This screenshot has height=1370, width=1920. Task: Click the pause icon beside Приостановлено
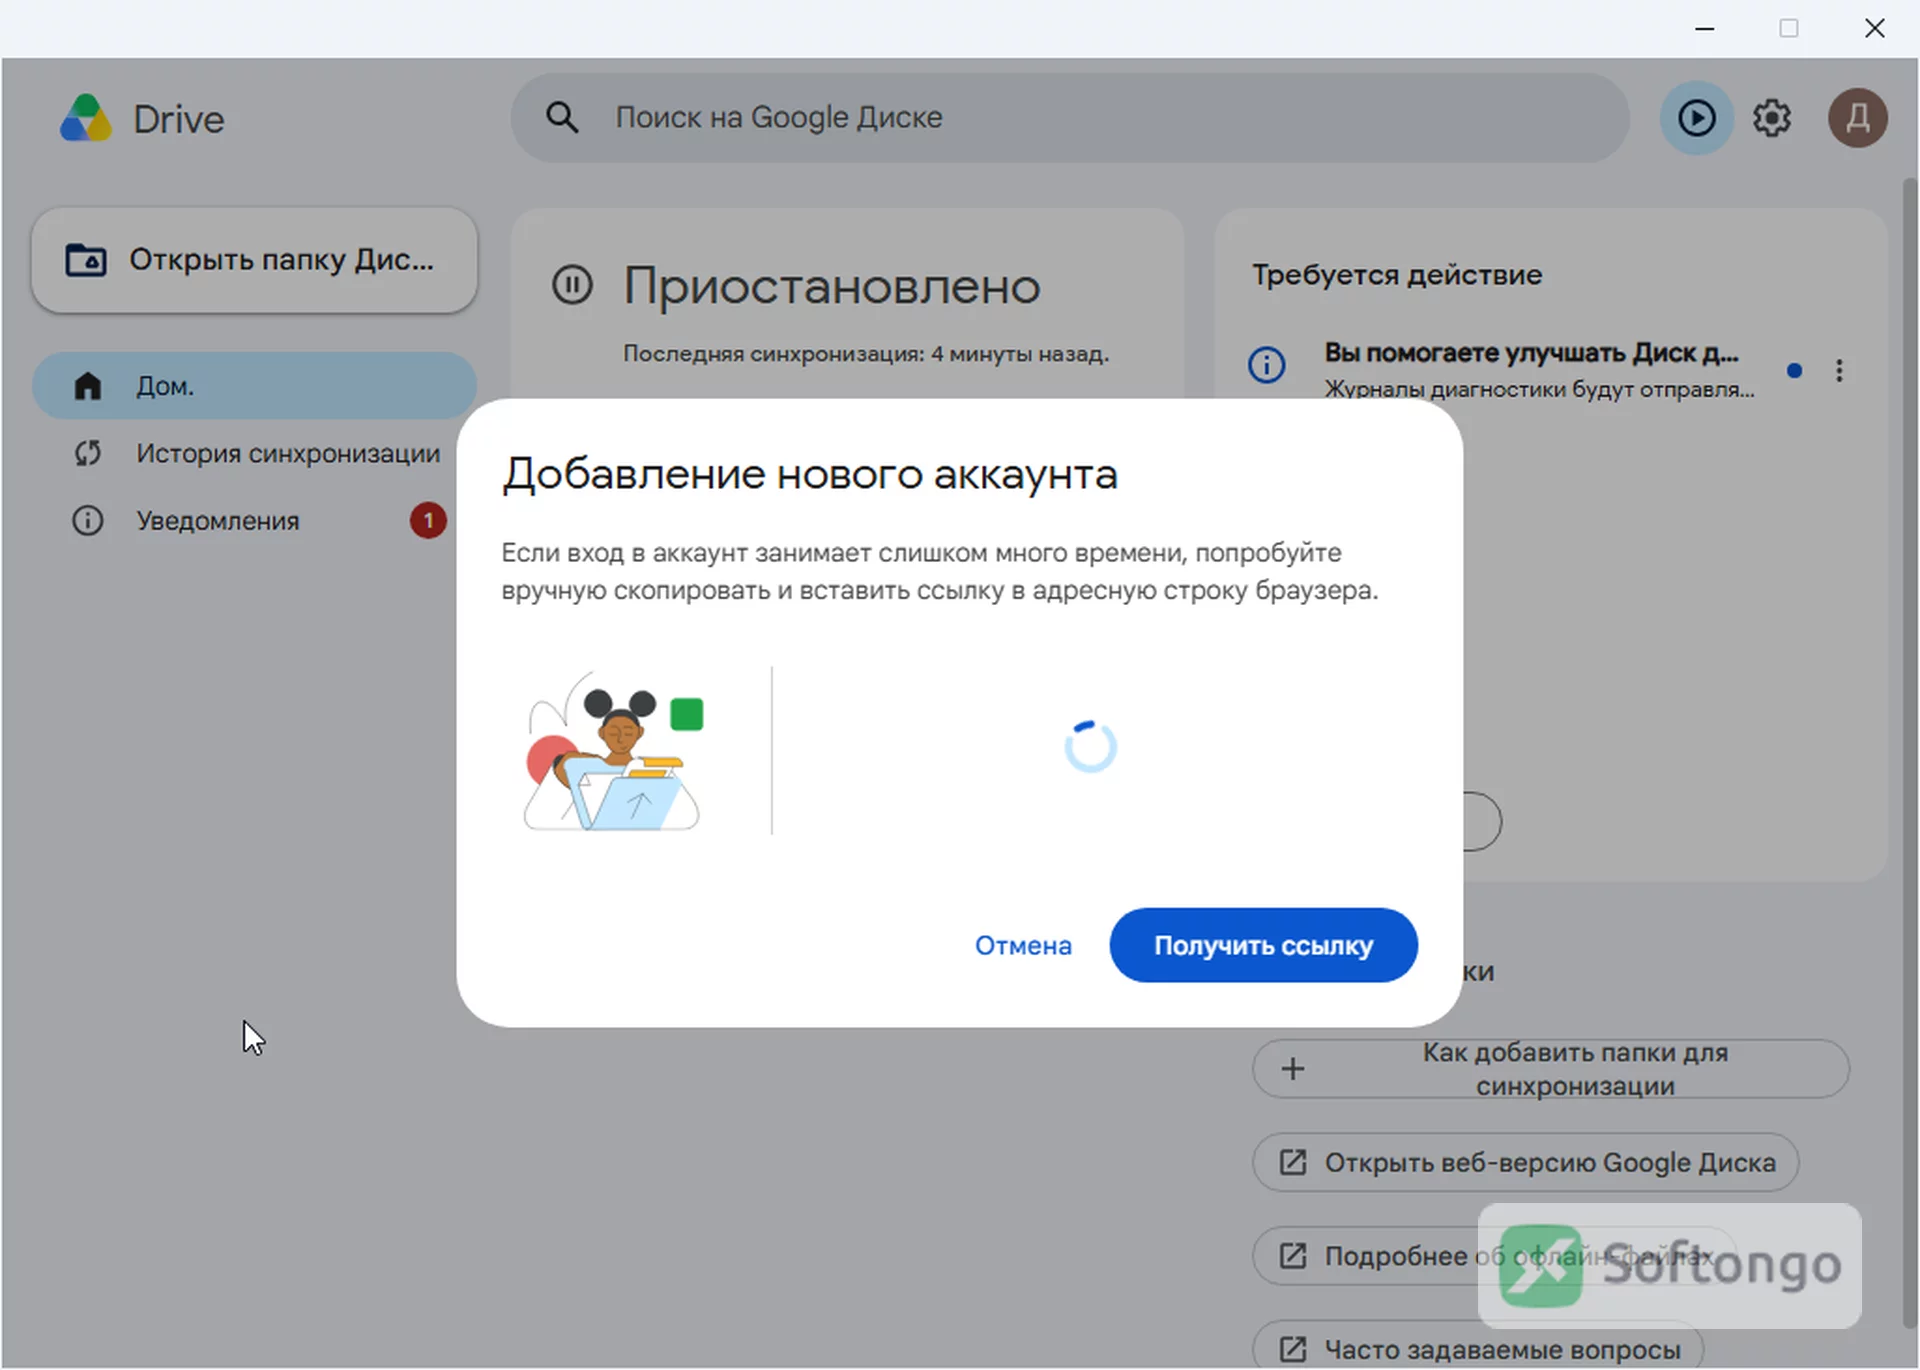click(573, 285)
